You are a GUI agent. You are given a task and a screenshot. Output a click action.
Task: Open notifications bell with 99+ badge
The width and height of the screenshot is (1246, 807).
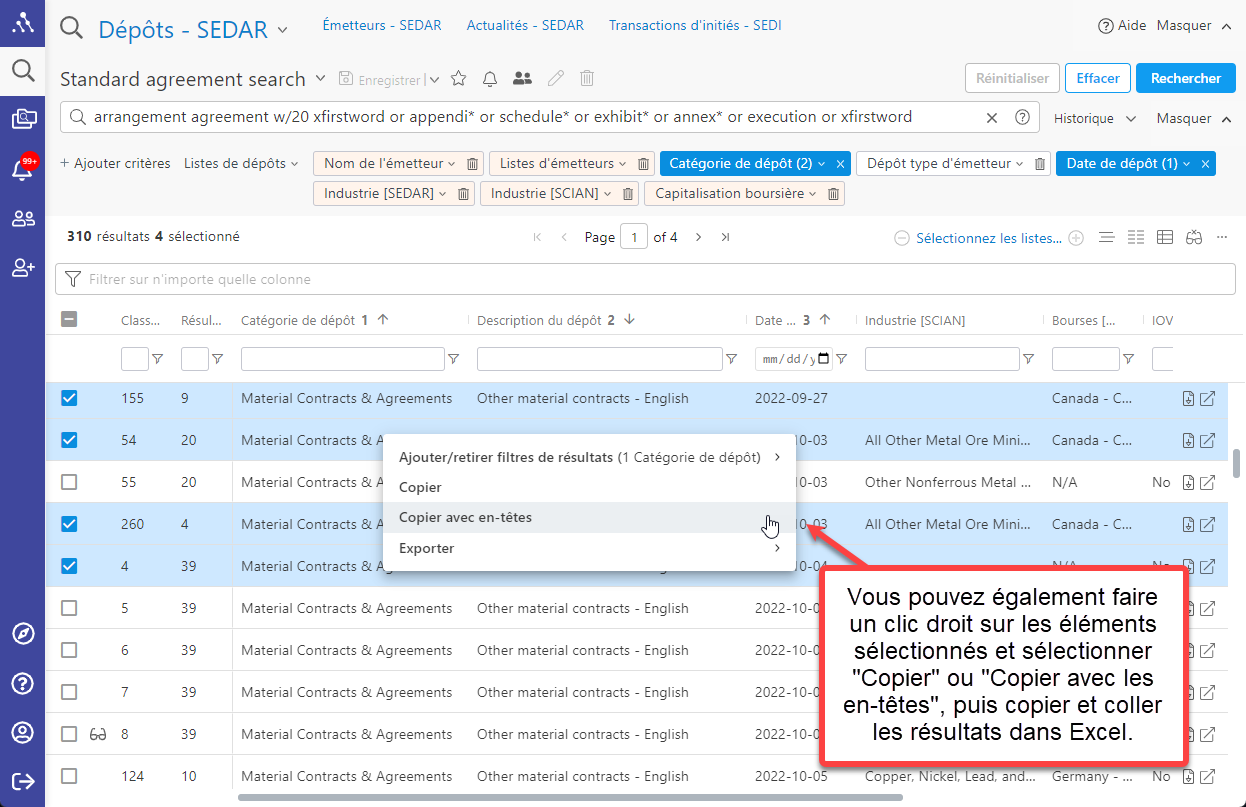[x=22, y=168]
